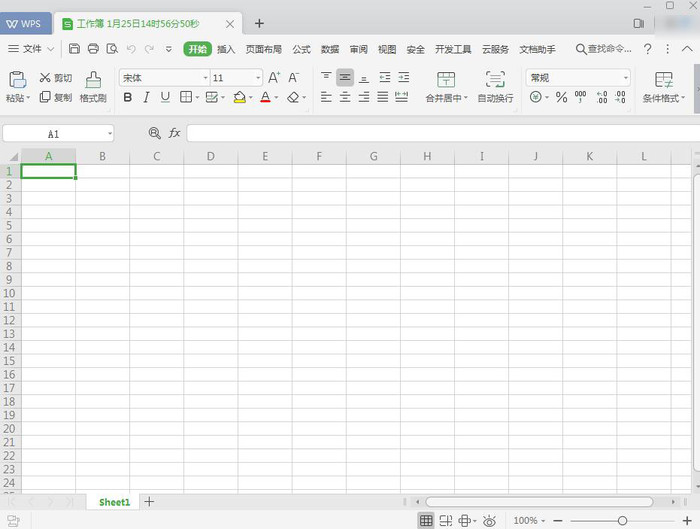Click the Insert Function fx icon
Image resolution: width=700 pixels, height=529 pixels.
tap(174, 133)
